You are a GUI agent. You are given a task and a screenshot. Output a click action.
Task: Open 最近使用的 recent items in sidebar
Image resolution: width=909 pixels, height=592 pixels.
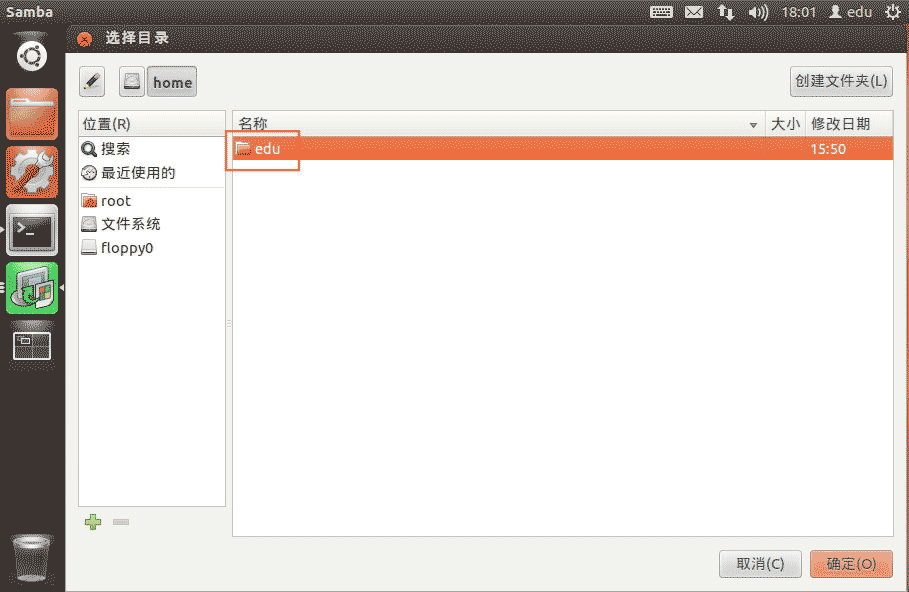(137, 173)
